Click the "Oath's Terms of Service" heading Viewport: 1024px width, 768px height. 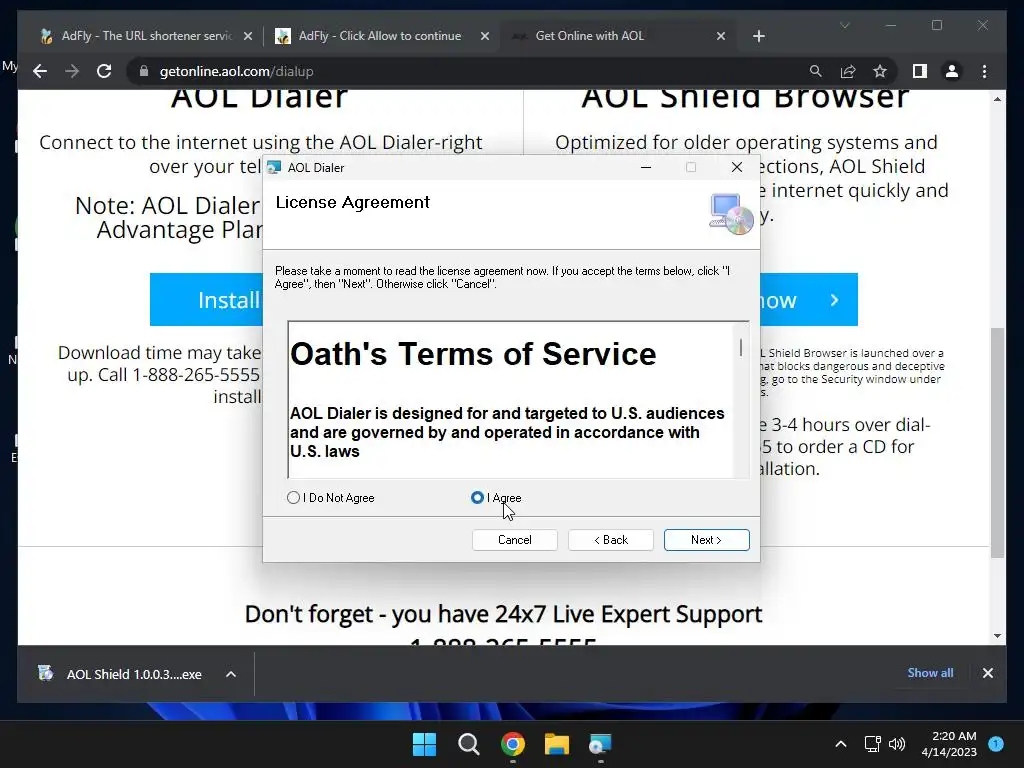[x=473, y=355]
